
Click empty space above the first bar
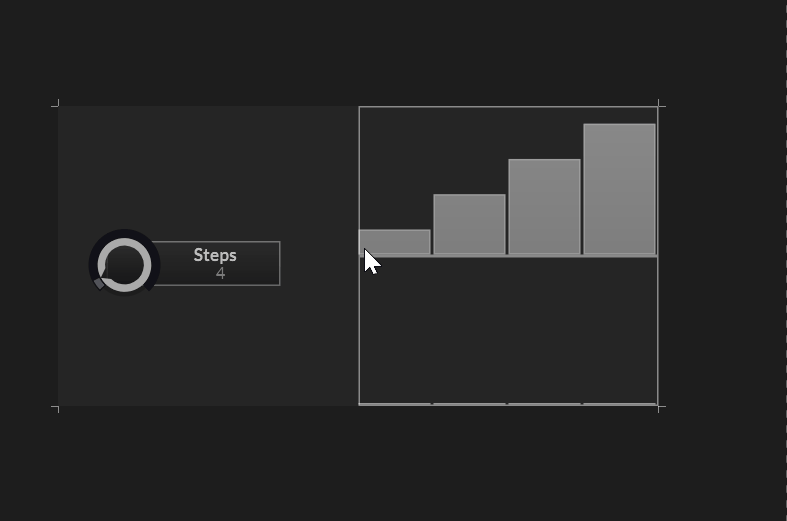pyautogui.click(x=395, y=170)
